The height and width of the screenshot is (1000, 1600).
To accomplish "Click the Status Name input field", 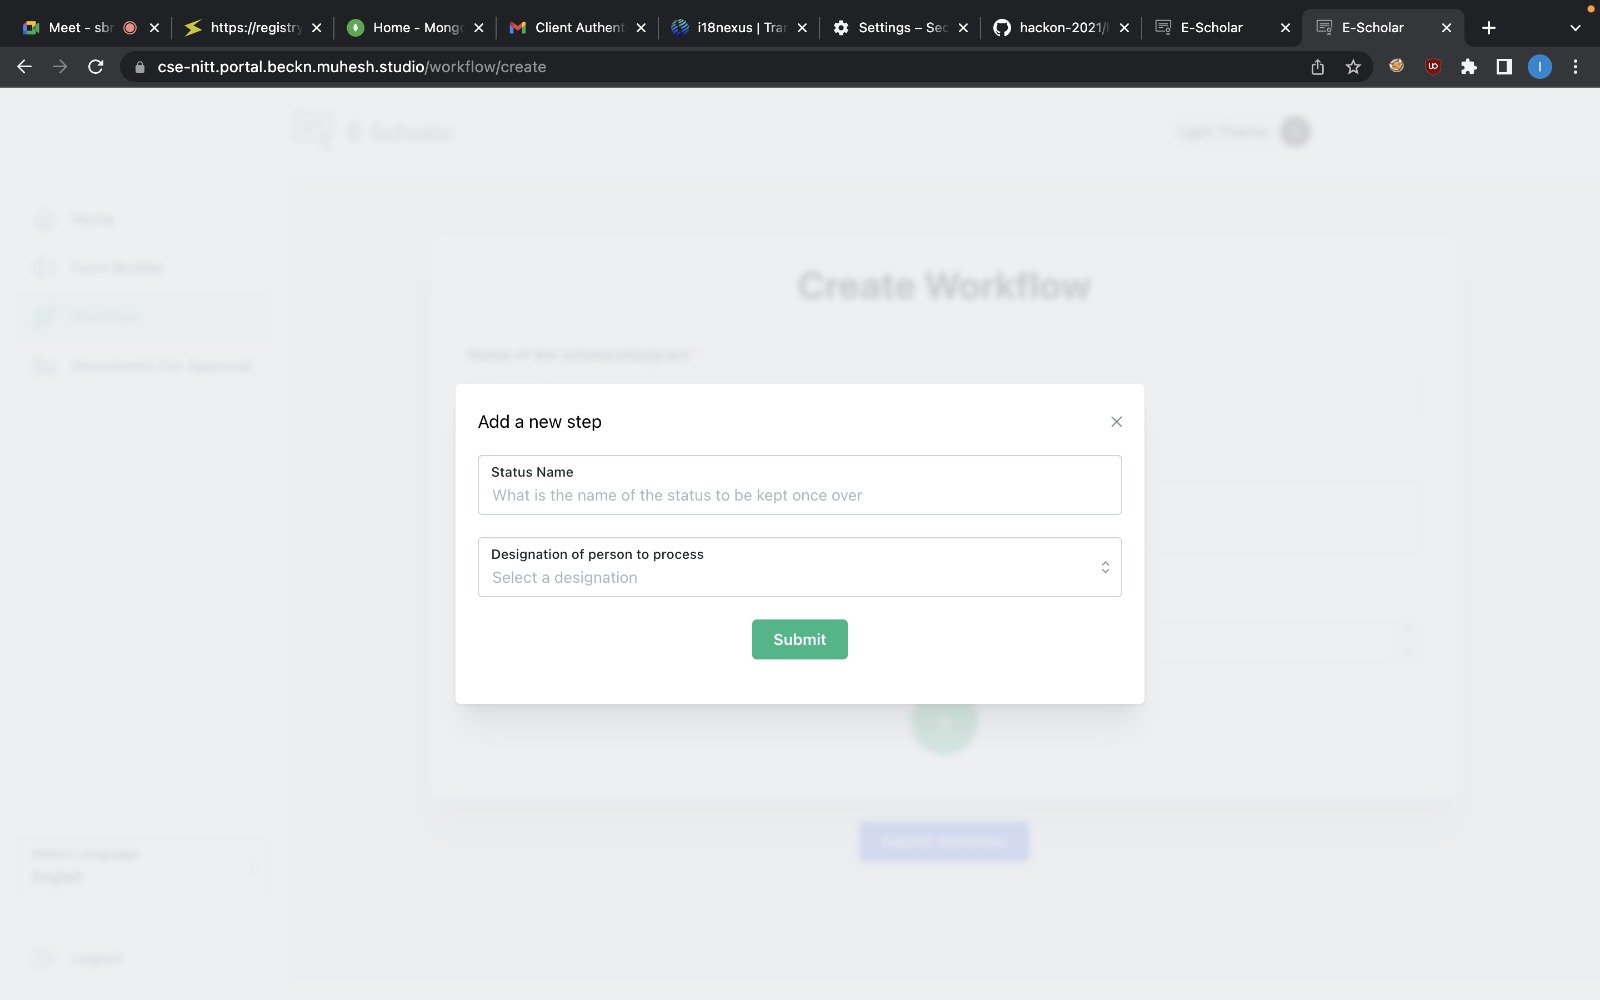I will click(799, 485).
